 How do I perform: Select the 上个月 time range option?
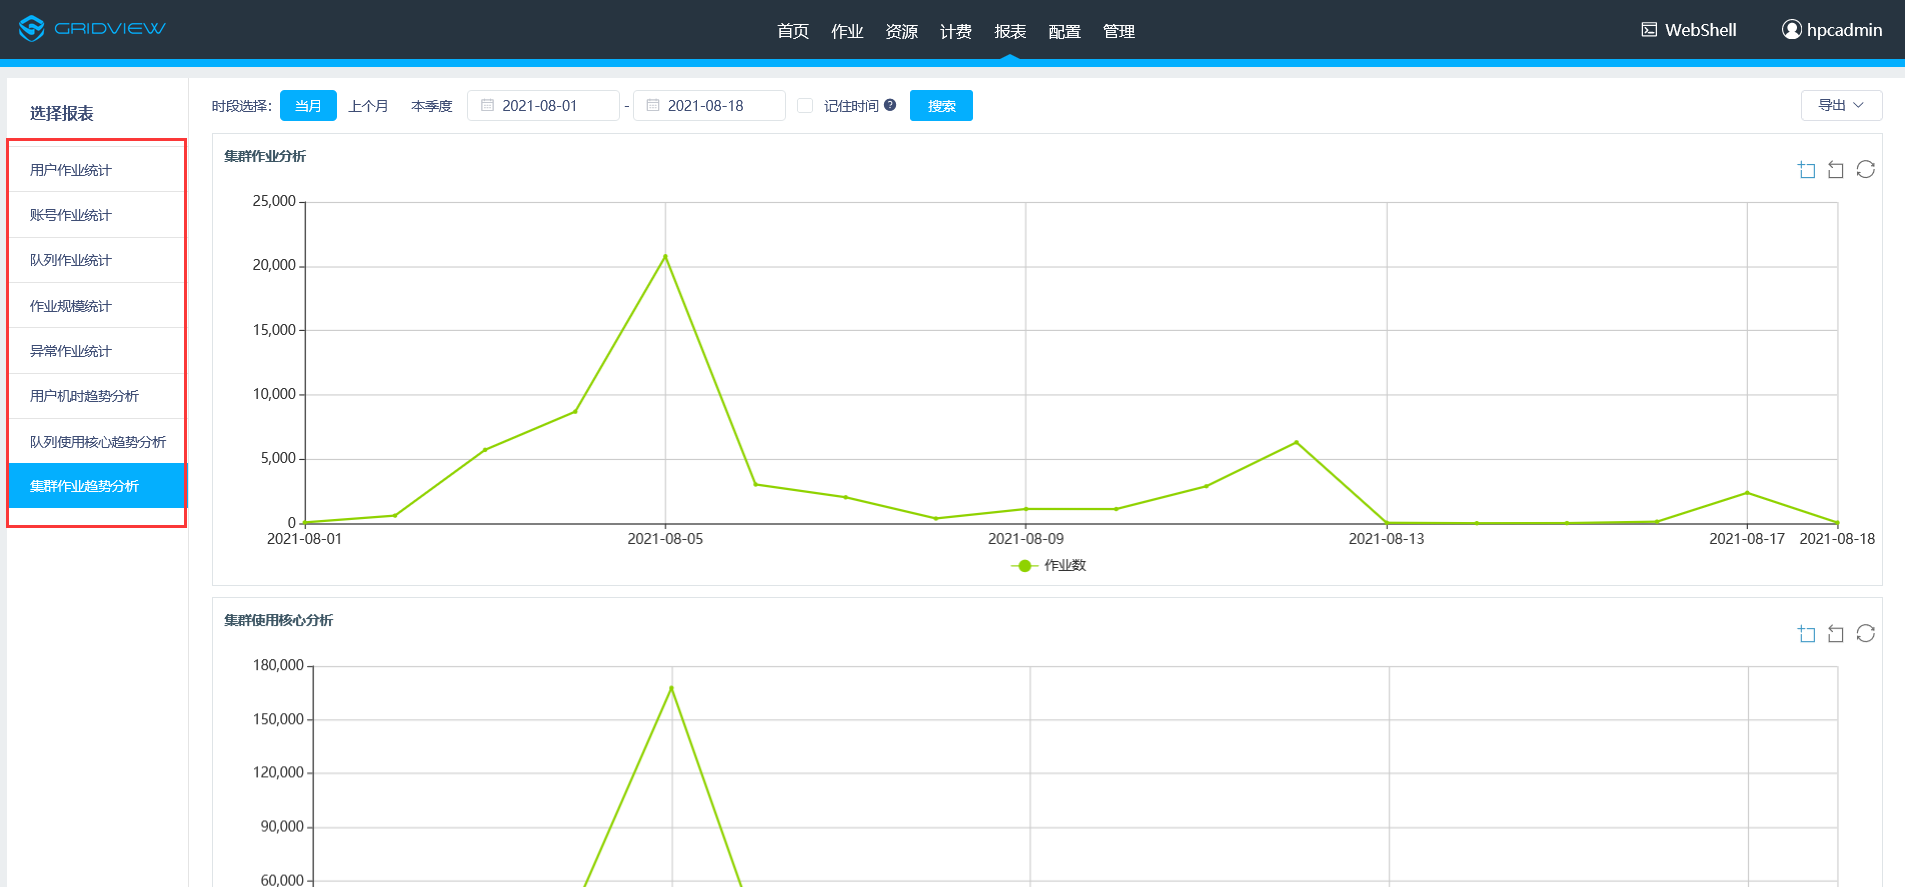coord(368,106)
